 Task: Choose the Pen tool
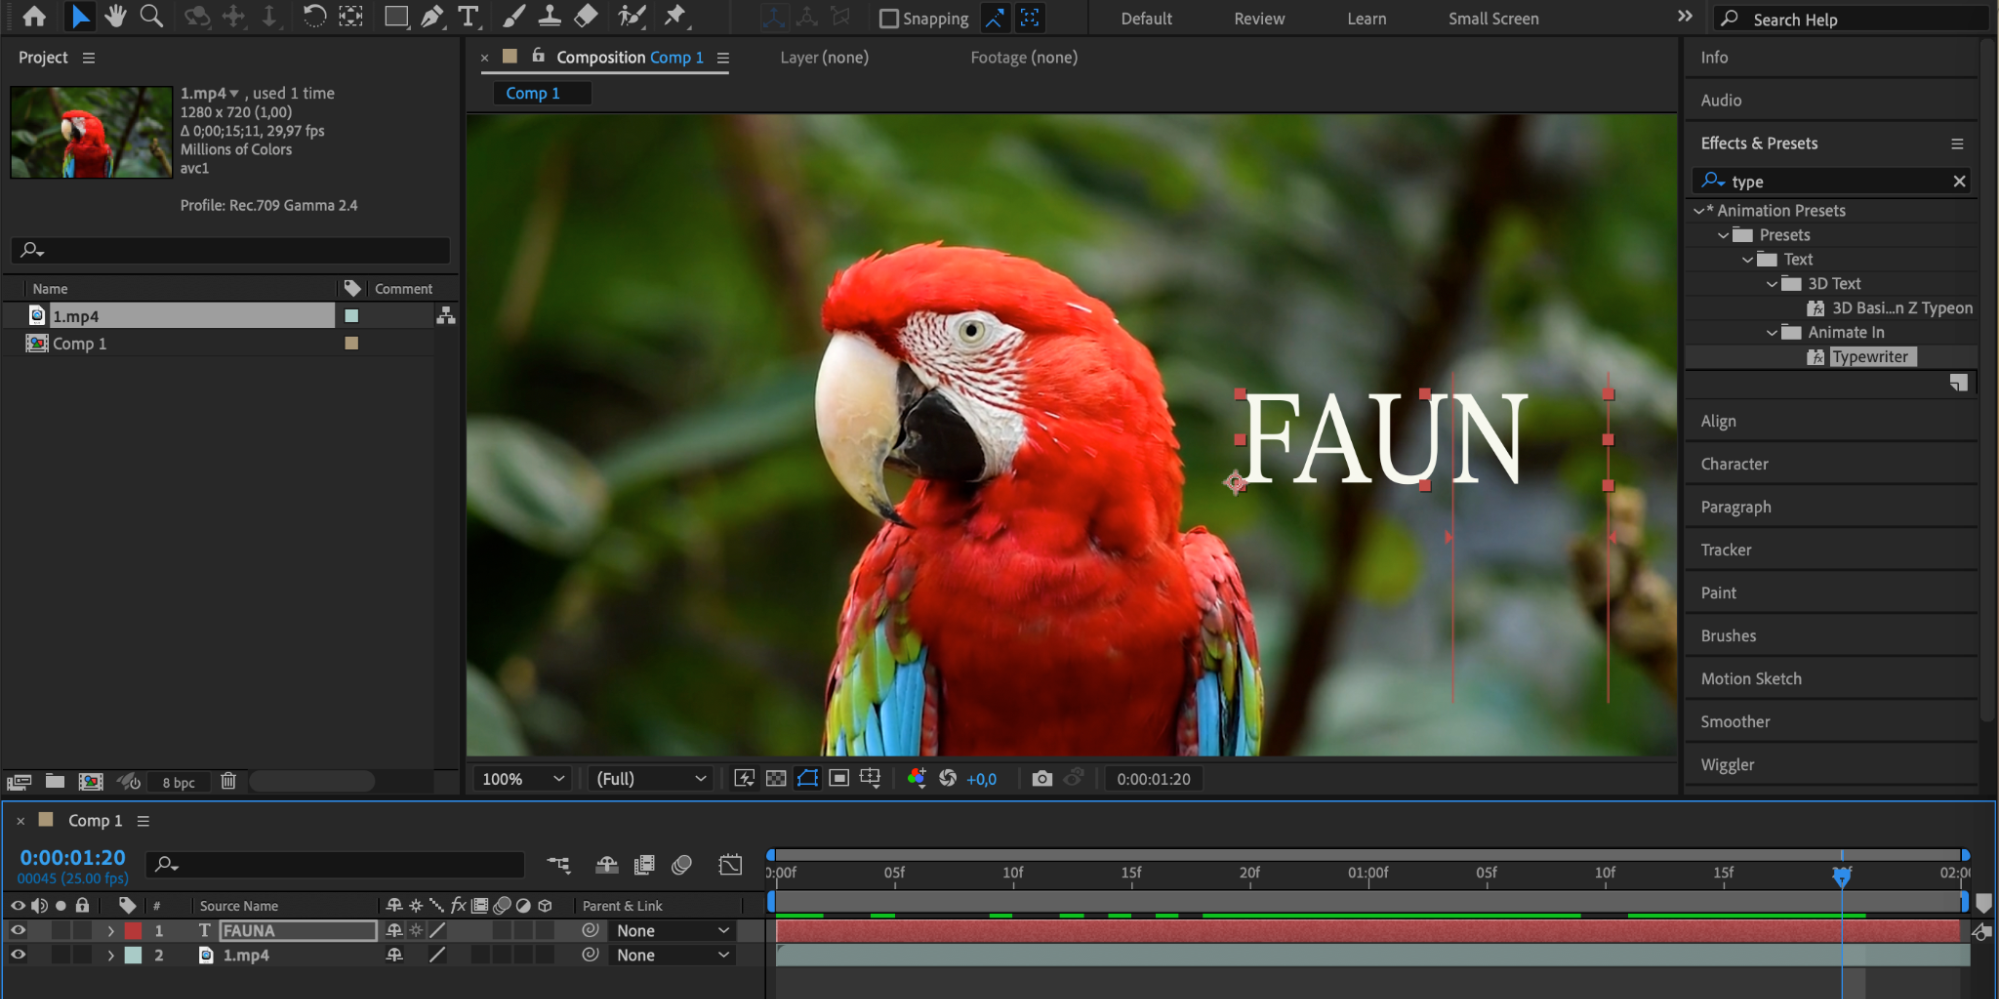[432, 16]
